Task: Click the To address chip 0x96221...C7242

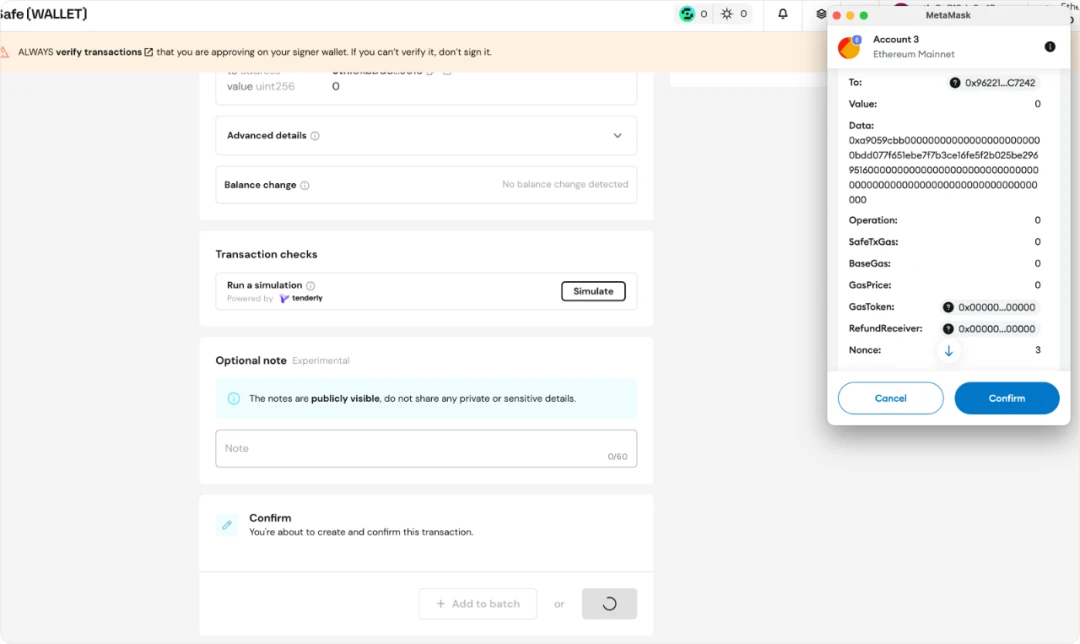Action: [x=992, y=83]
